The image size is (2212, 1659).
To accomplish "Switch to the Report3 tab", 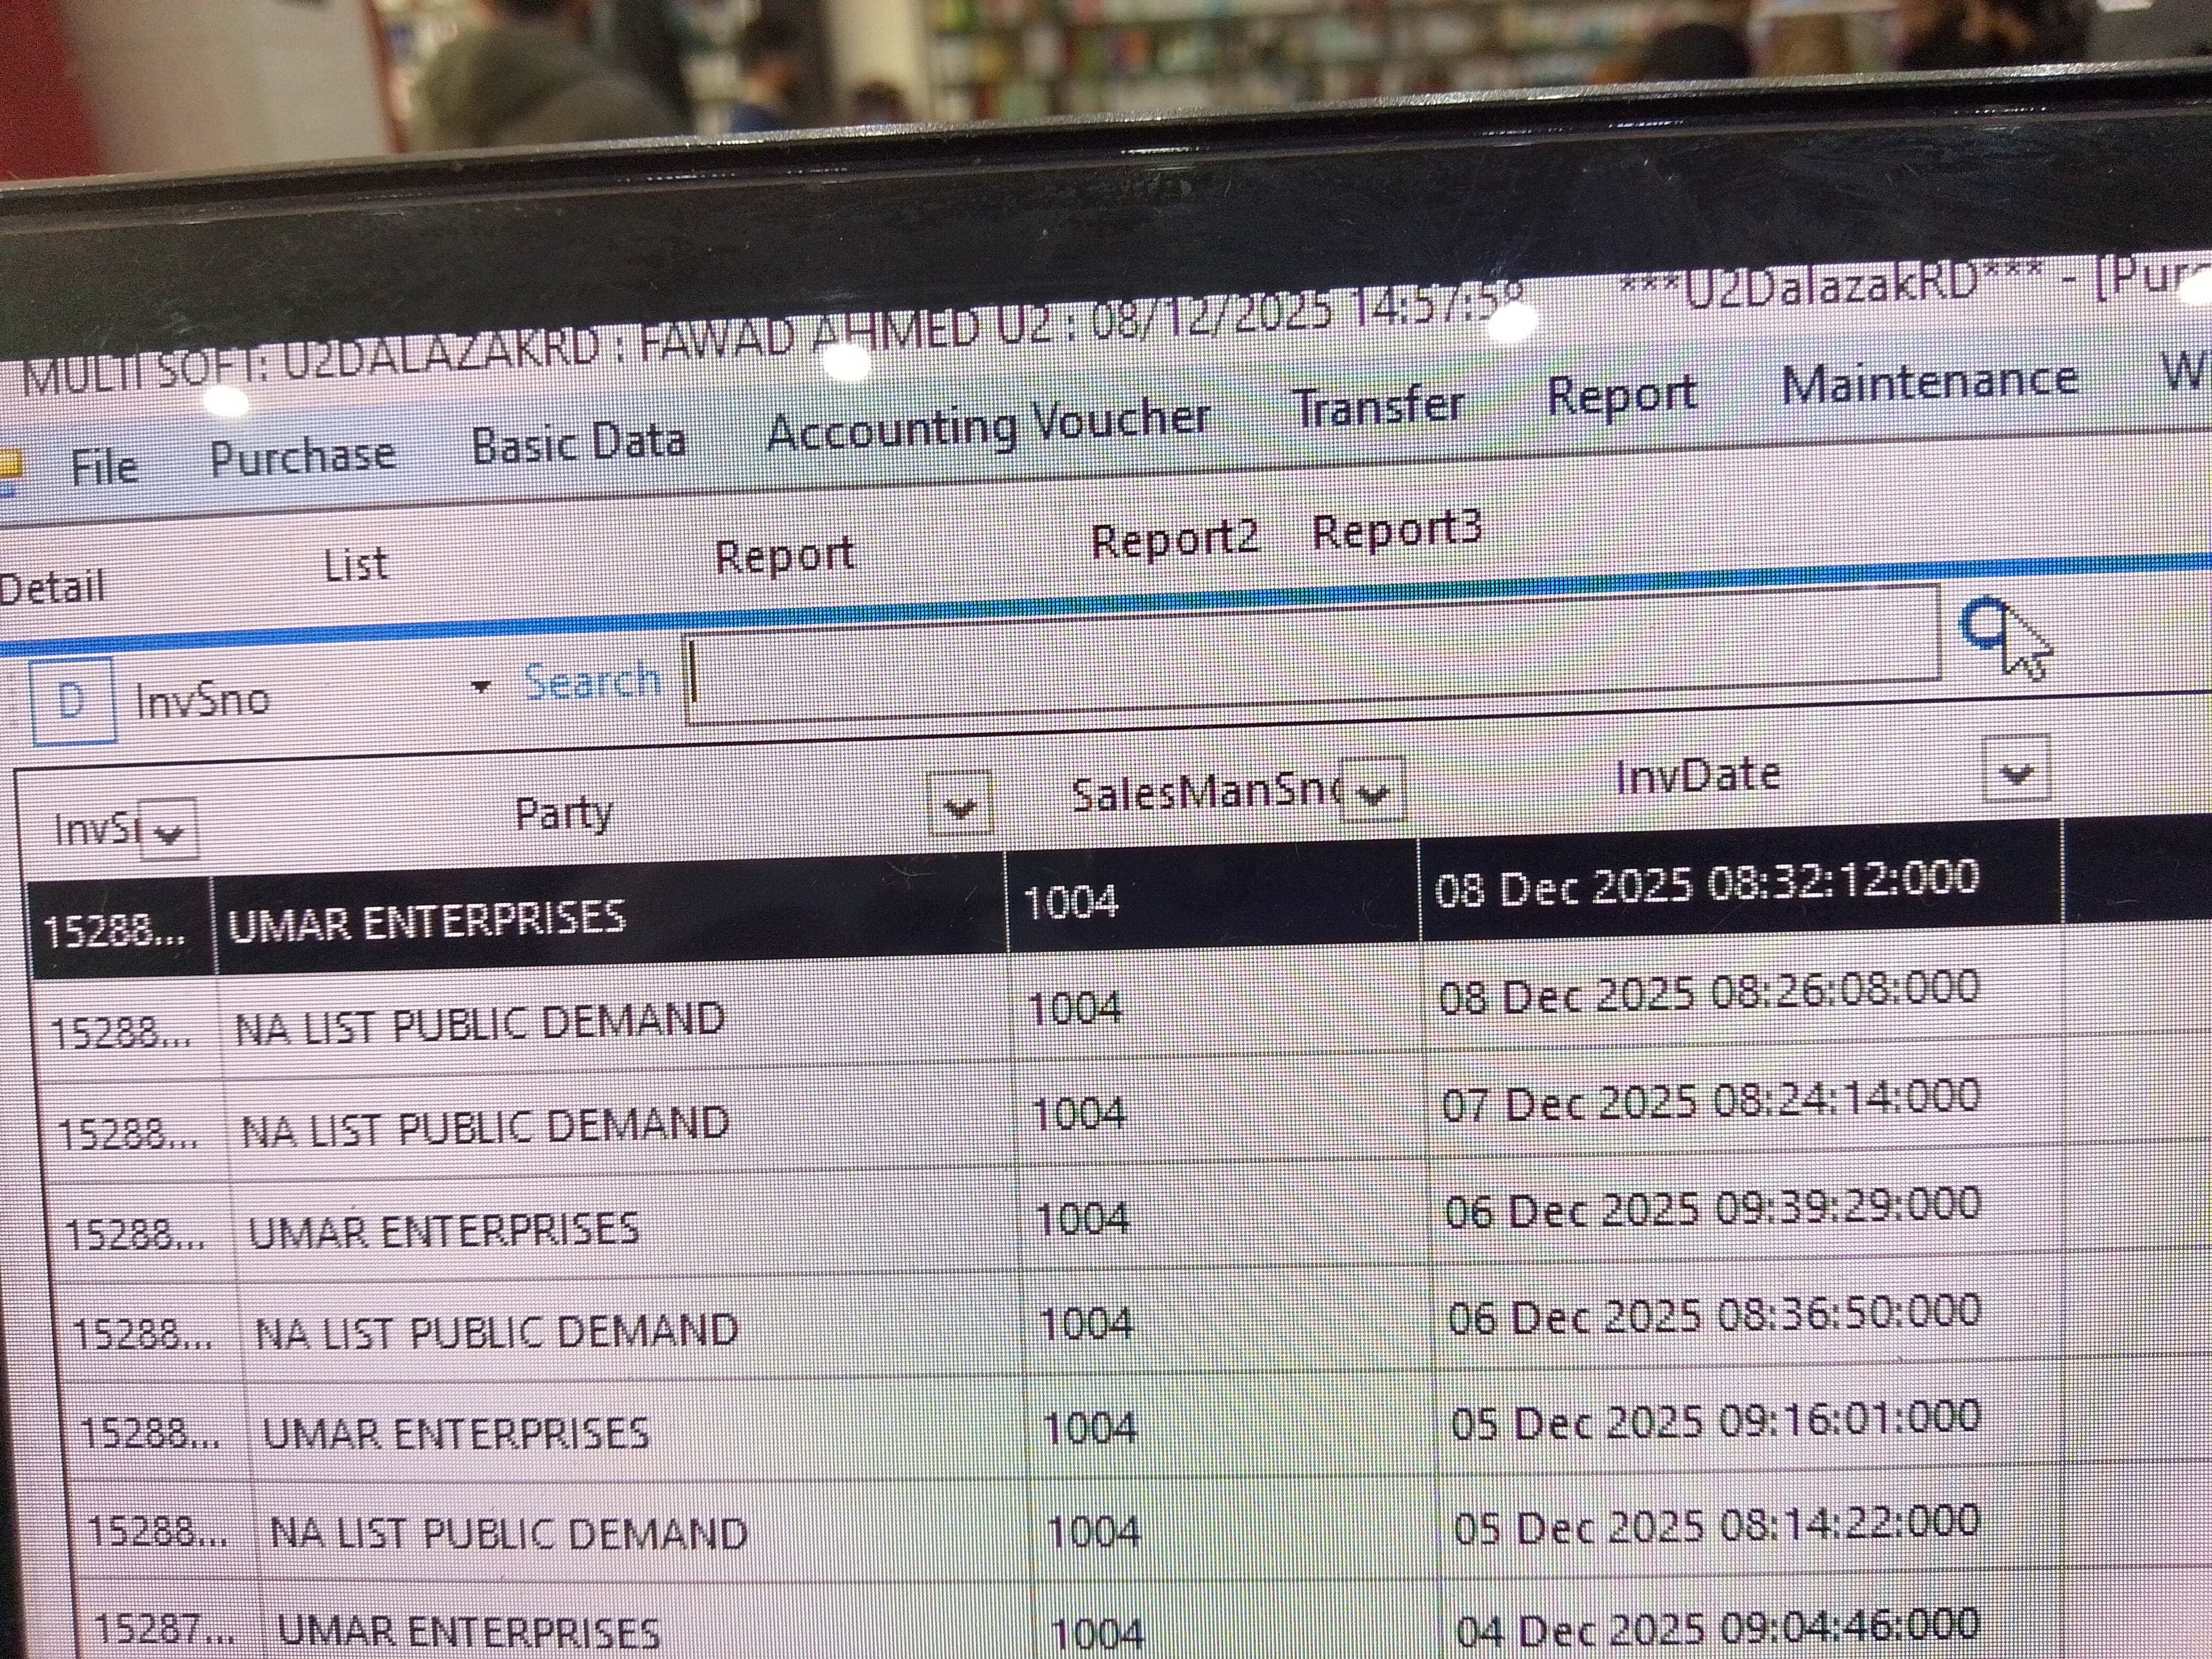I will 1396,531.
